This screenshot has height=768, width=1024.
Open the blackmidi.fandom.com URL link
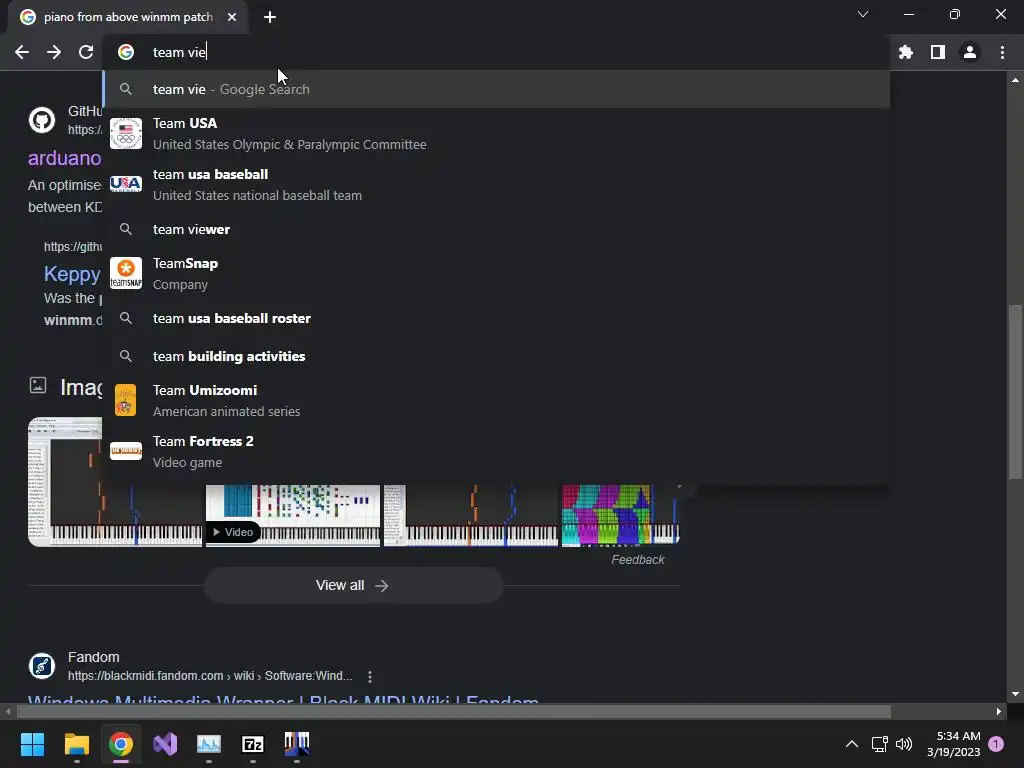click(x=210, y=676)
